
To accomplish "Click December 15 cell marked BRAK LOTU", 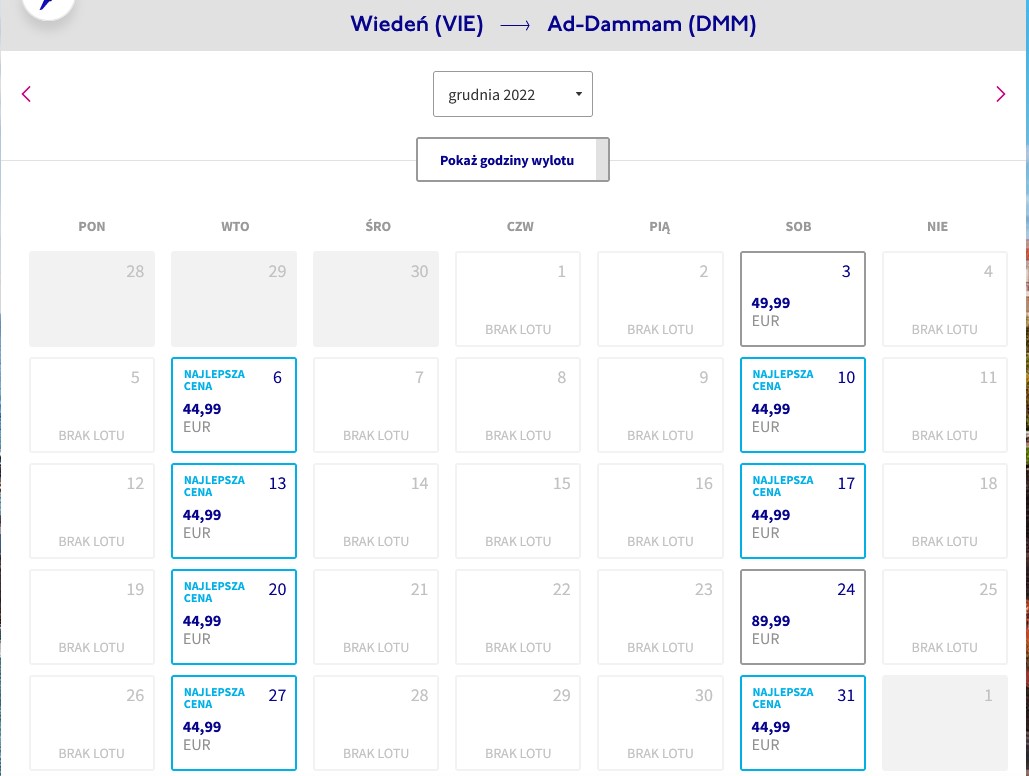I will coord(518,511).
